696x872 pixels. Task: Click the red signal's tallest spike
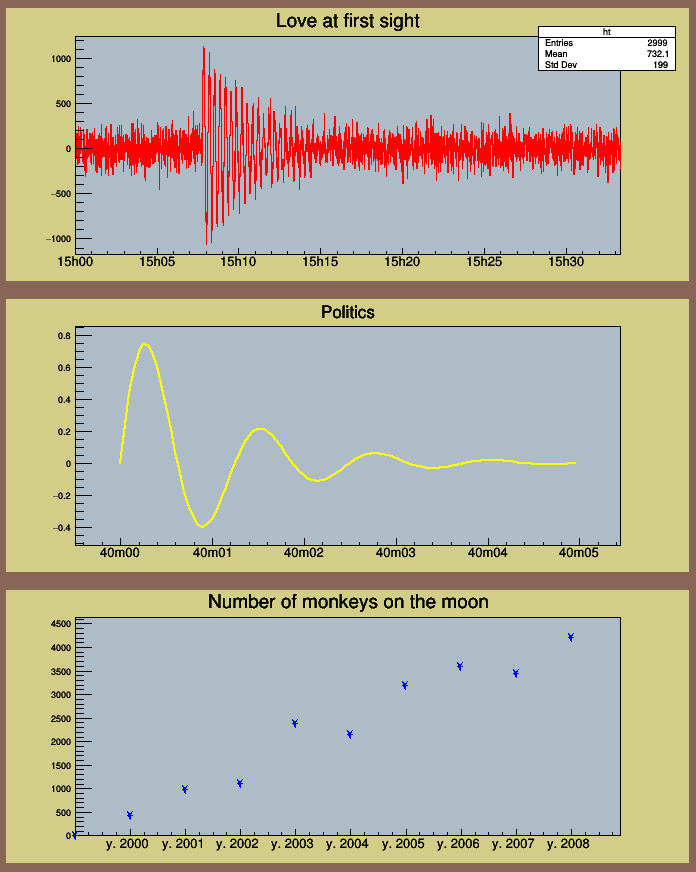pyautogui.click(x=203, y=47)
